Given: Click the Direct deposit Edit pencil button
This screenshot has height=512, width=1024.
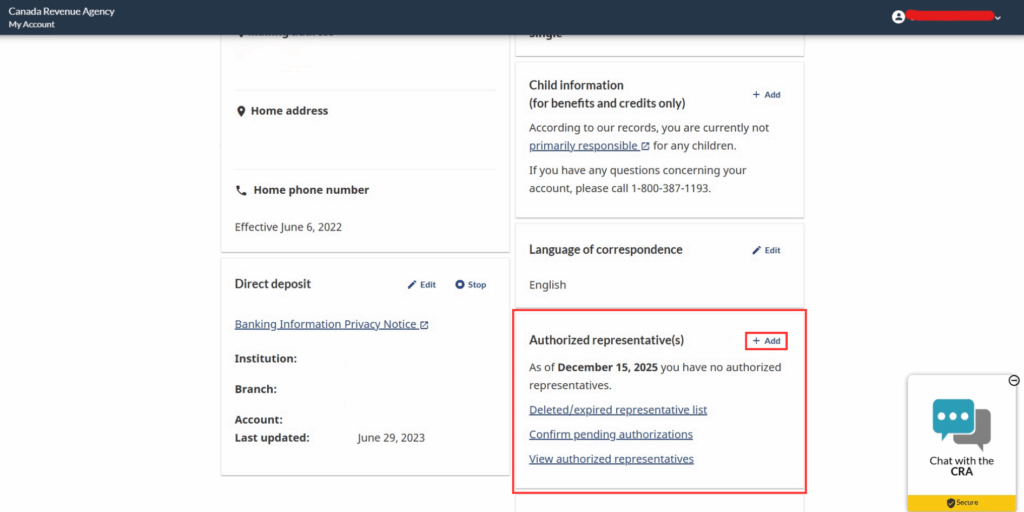Looking at the screenshot, I should [421, 285].
